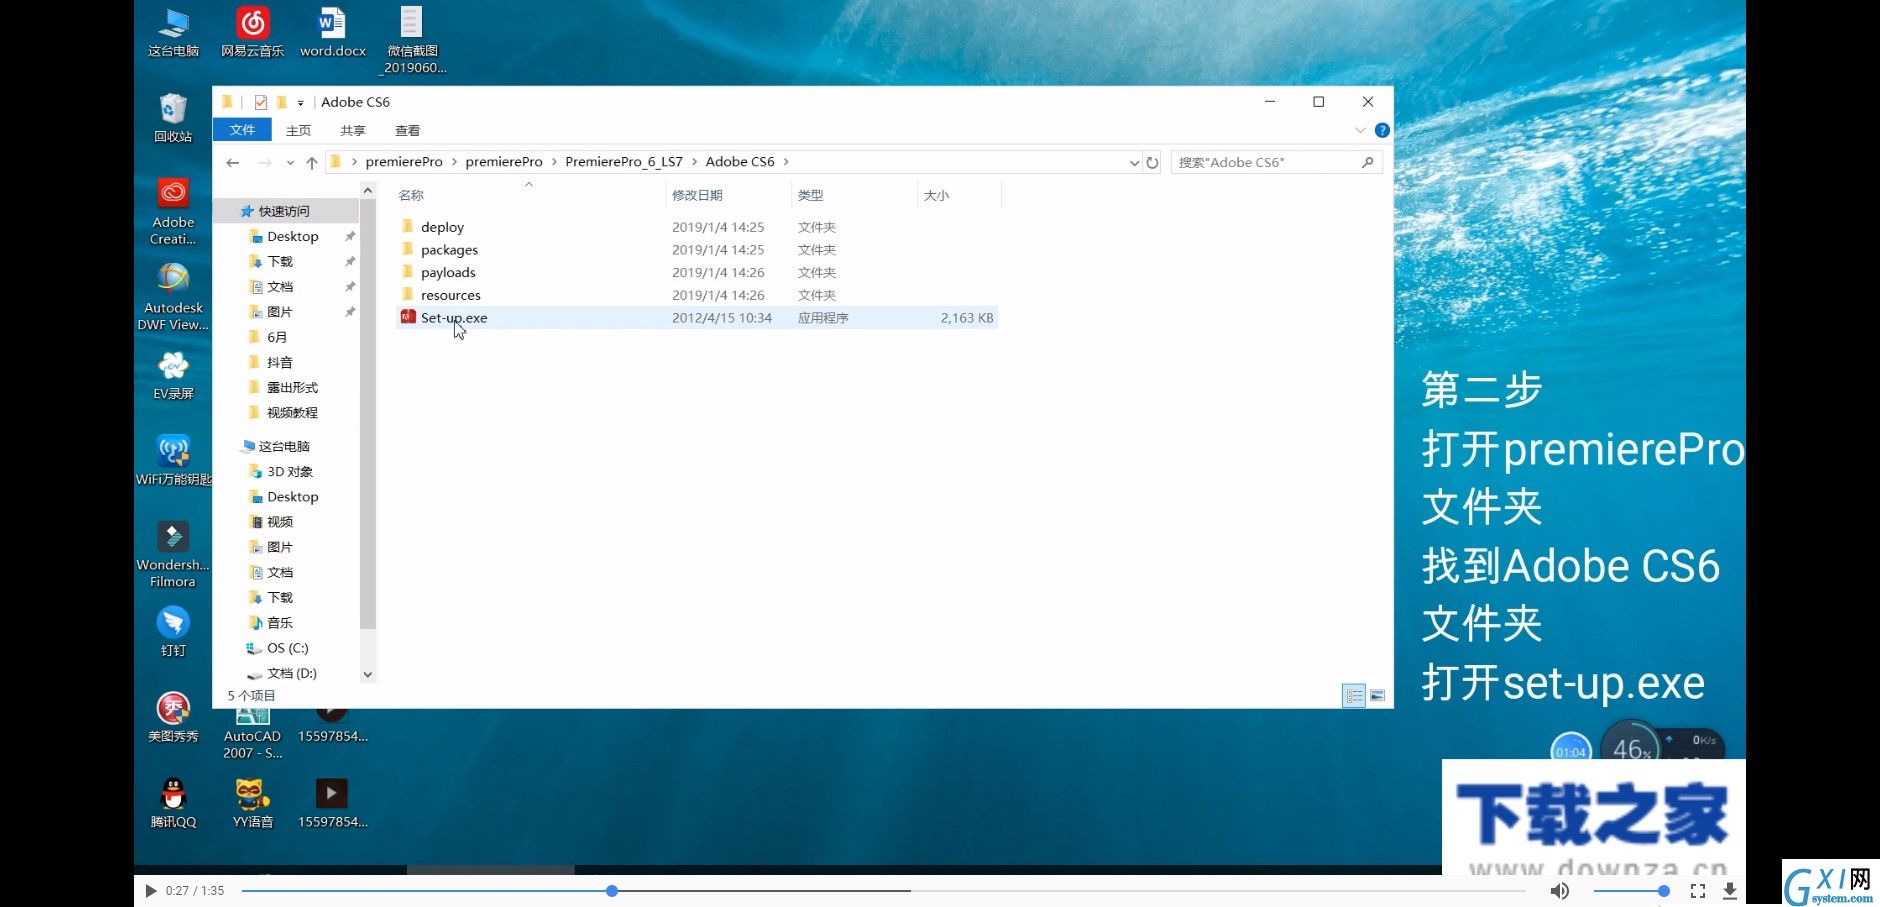The height and width of the screenshot is (907, 1880).
Task: Open the packages folder
Action: 449,250
